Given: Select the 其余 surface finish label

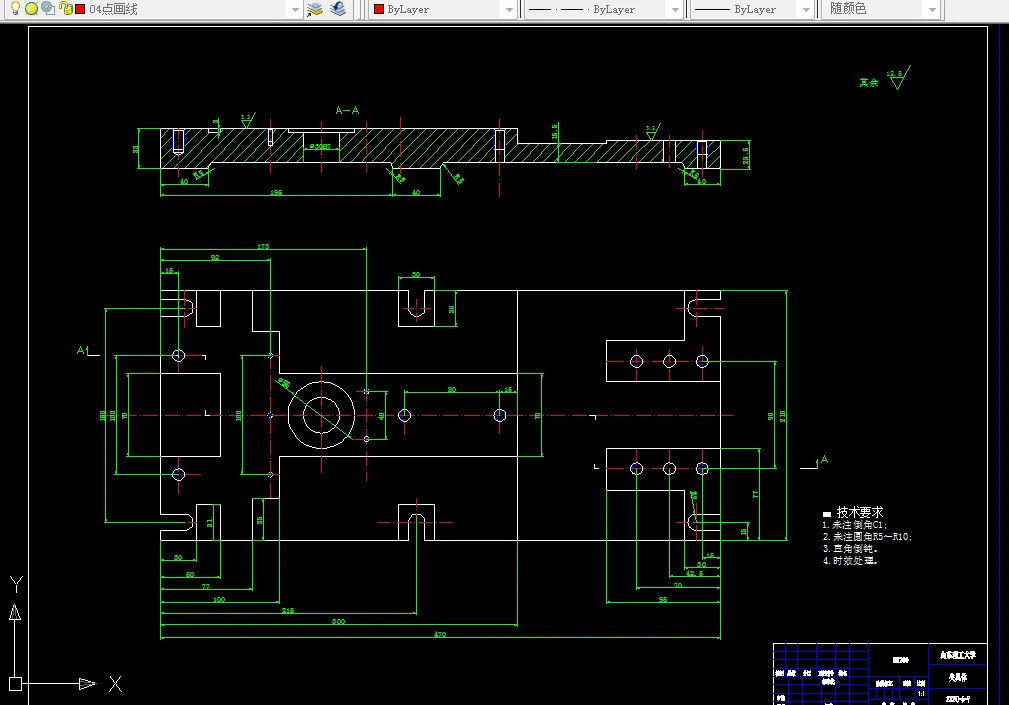Looking at the screenshot, I should [869, 82].
